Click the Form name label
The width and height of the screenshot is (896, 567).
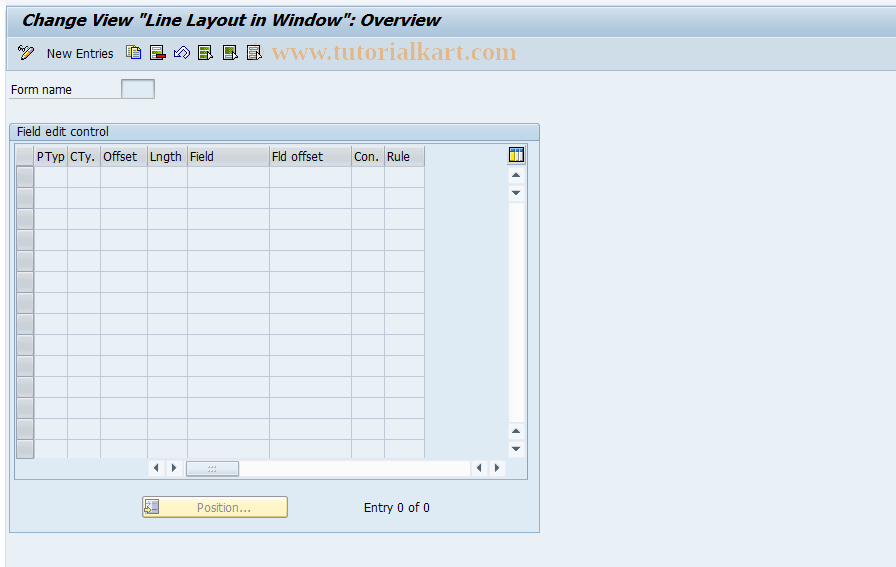click(41, 90)
